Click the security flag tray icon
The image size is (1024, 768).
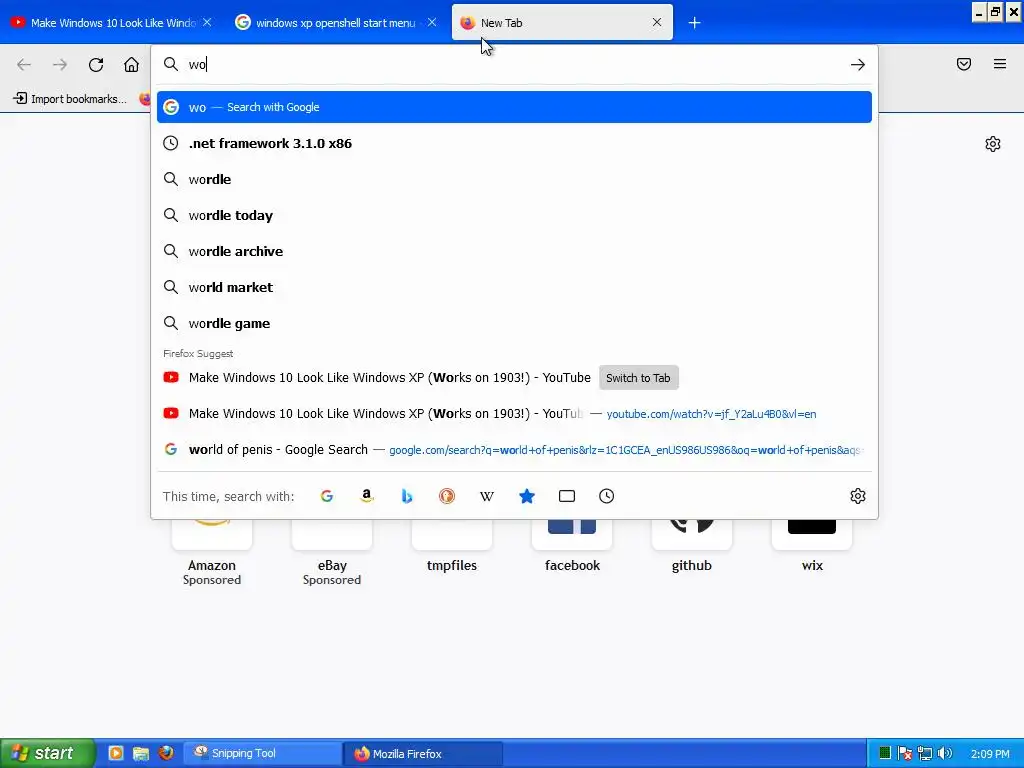pos(904,754)
